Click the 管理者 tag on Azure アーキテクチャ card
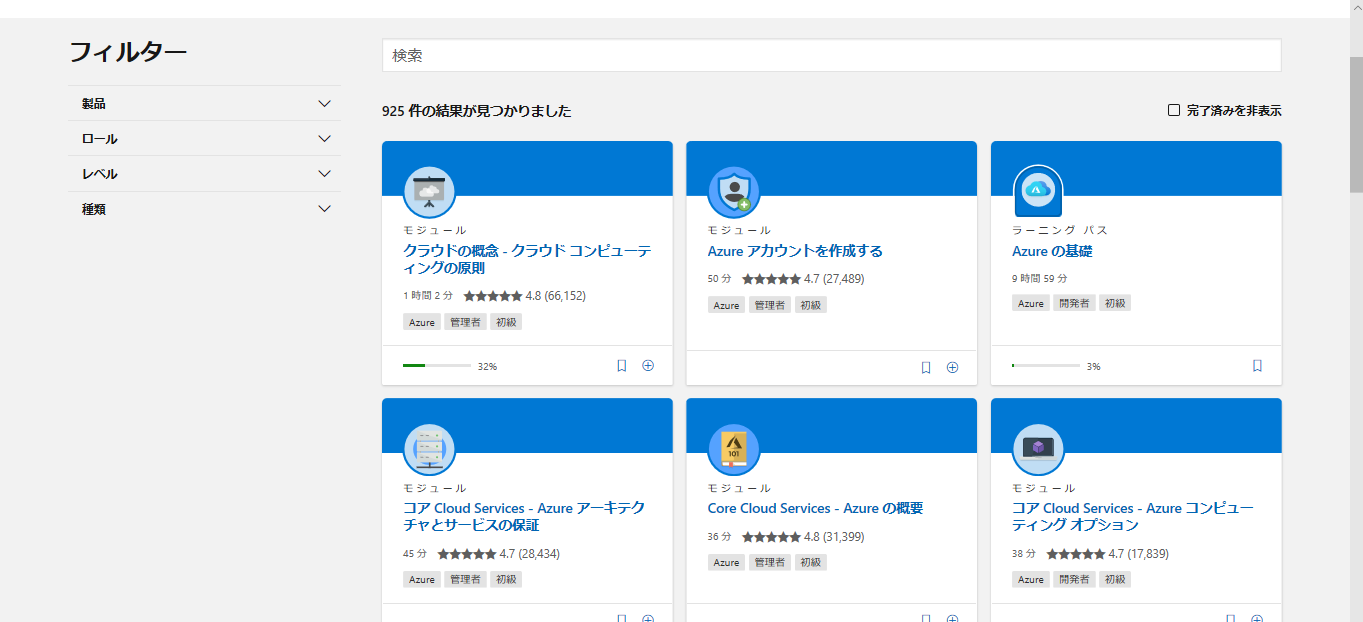 [465, 579]
